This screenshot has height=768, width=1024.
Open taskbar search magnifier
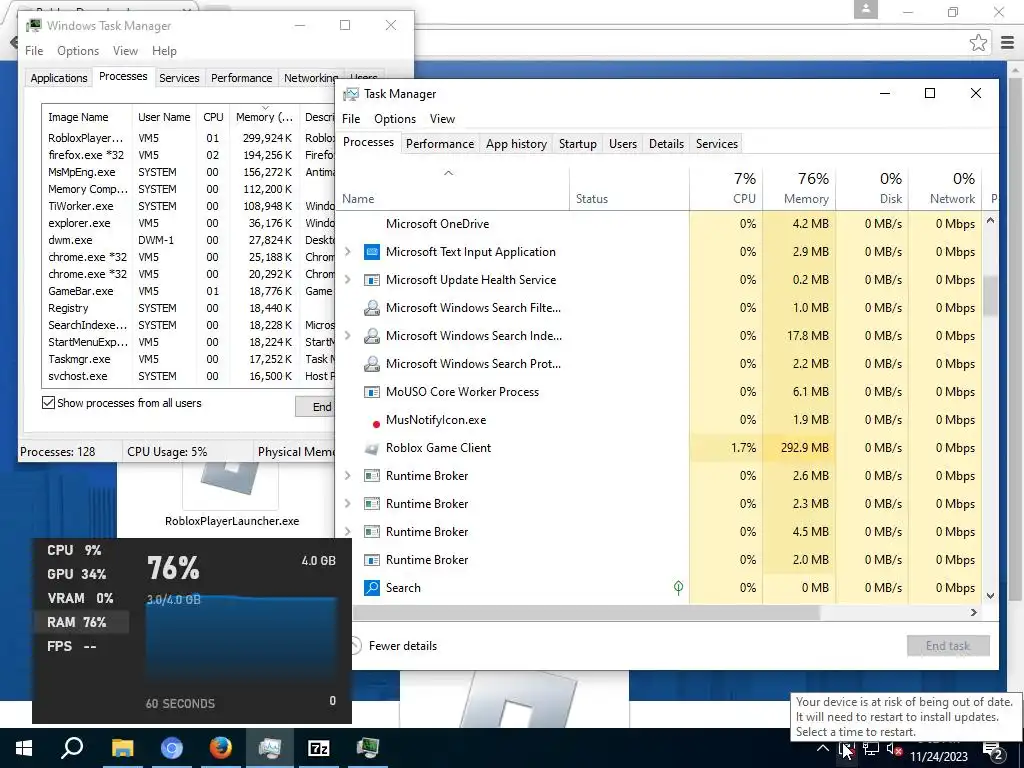[72, 748]
